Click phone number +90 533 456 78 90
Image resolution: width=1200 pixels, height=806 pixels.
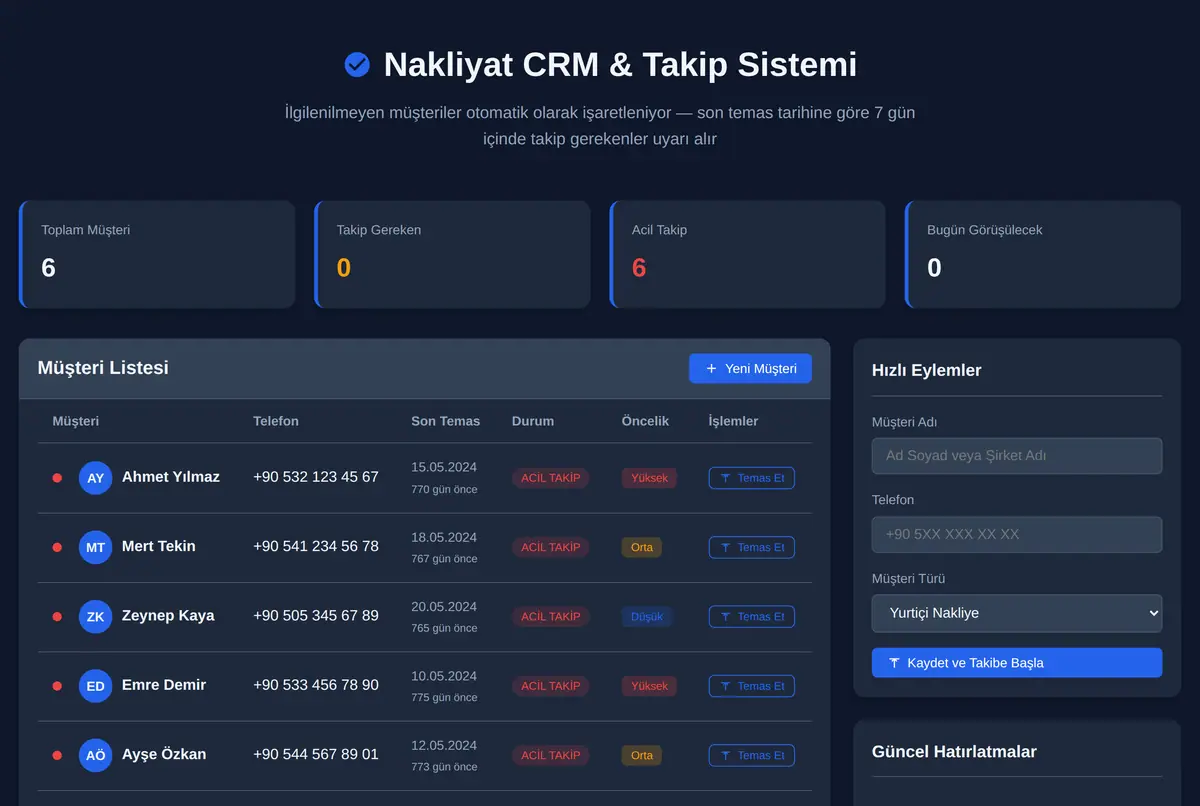click(316, 685)
